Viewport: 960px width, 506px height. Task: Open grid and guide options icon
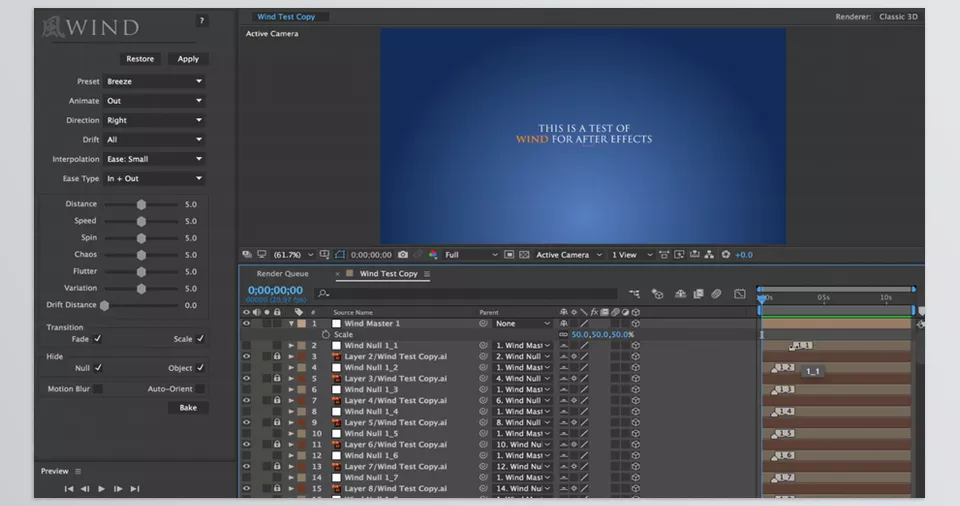point(324,255)
